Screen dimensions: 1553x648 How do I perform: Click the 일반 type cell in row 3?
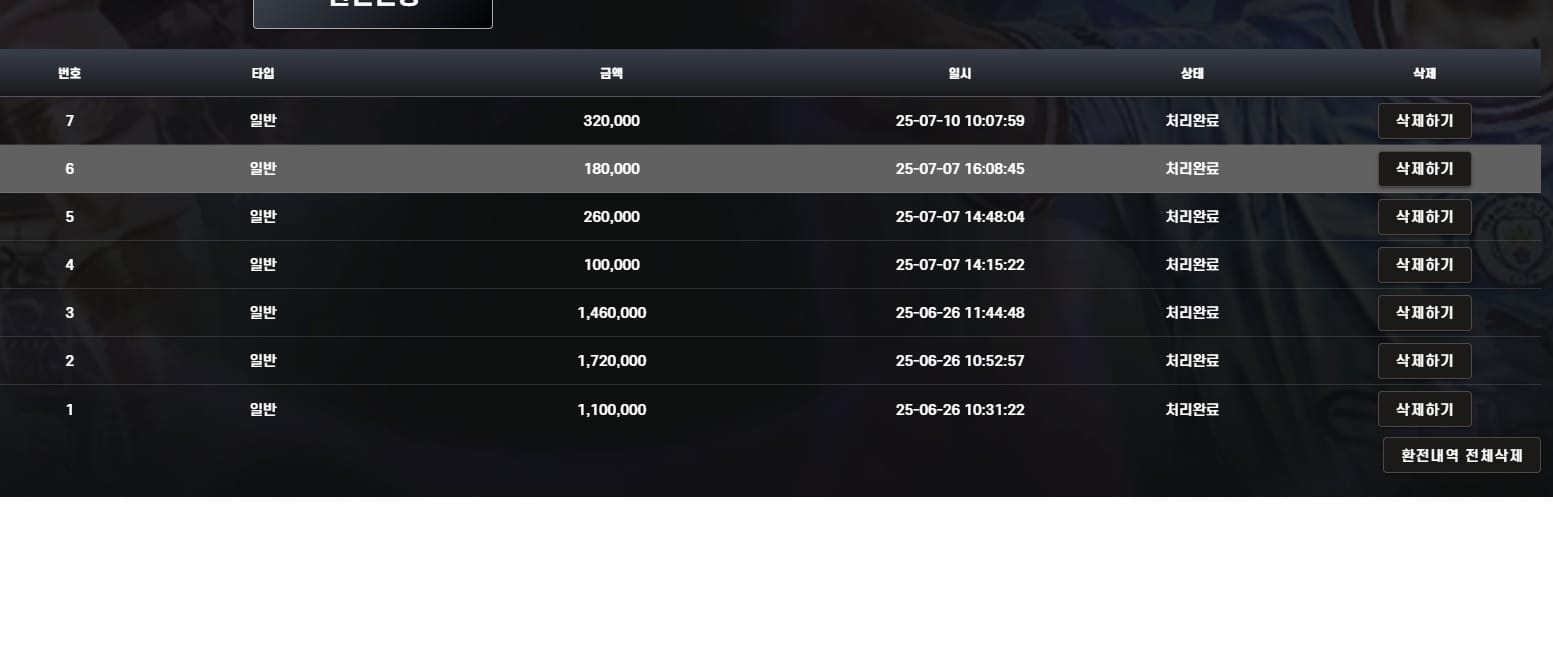(263, 313)
